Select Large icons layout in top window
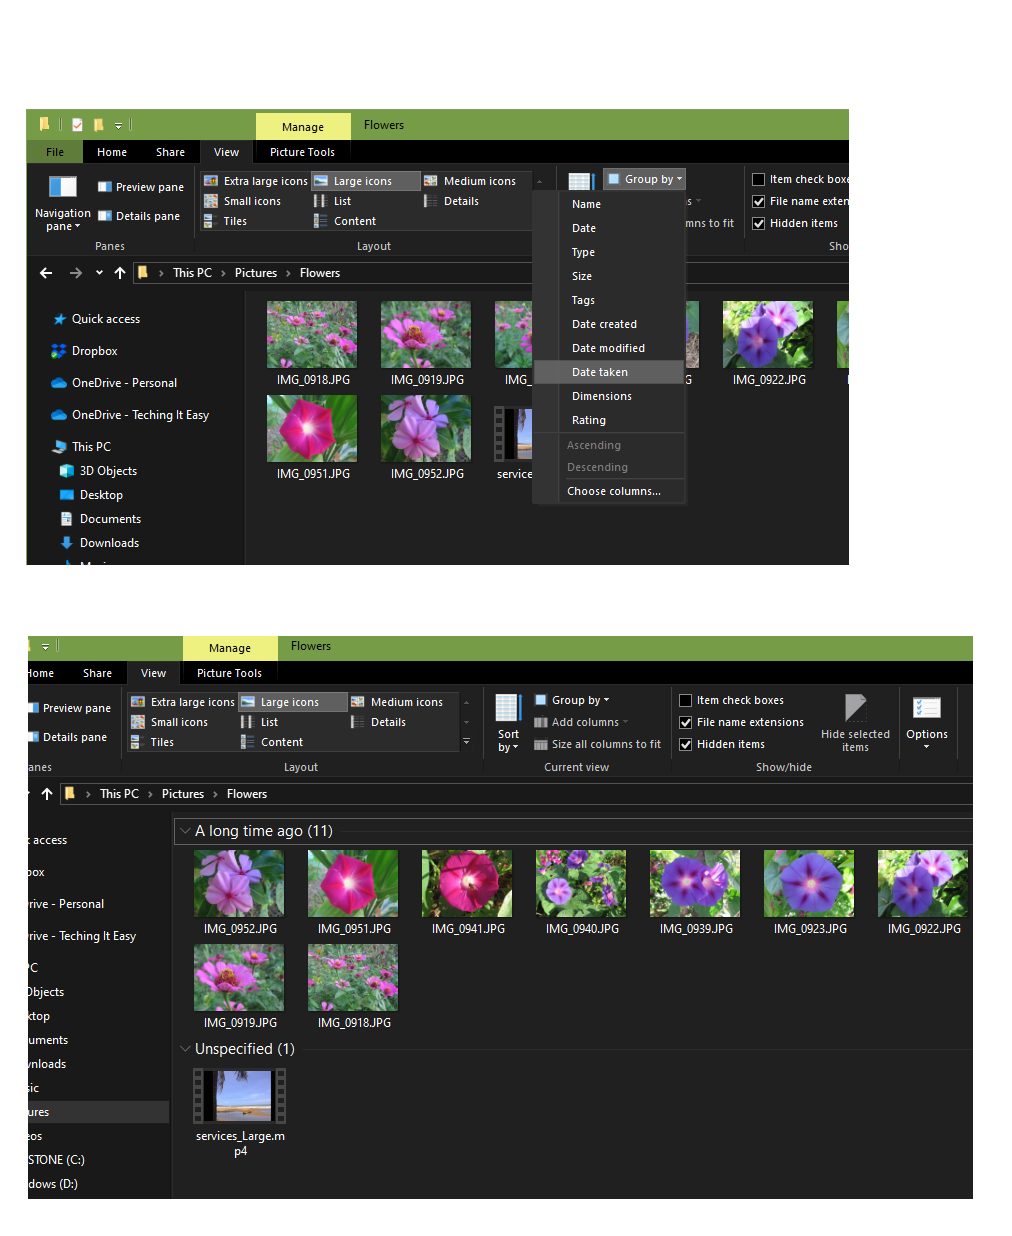 point(365,181)
